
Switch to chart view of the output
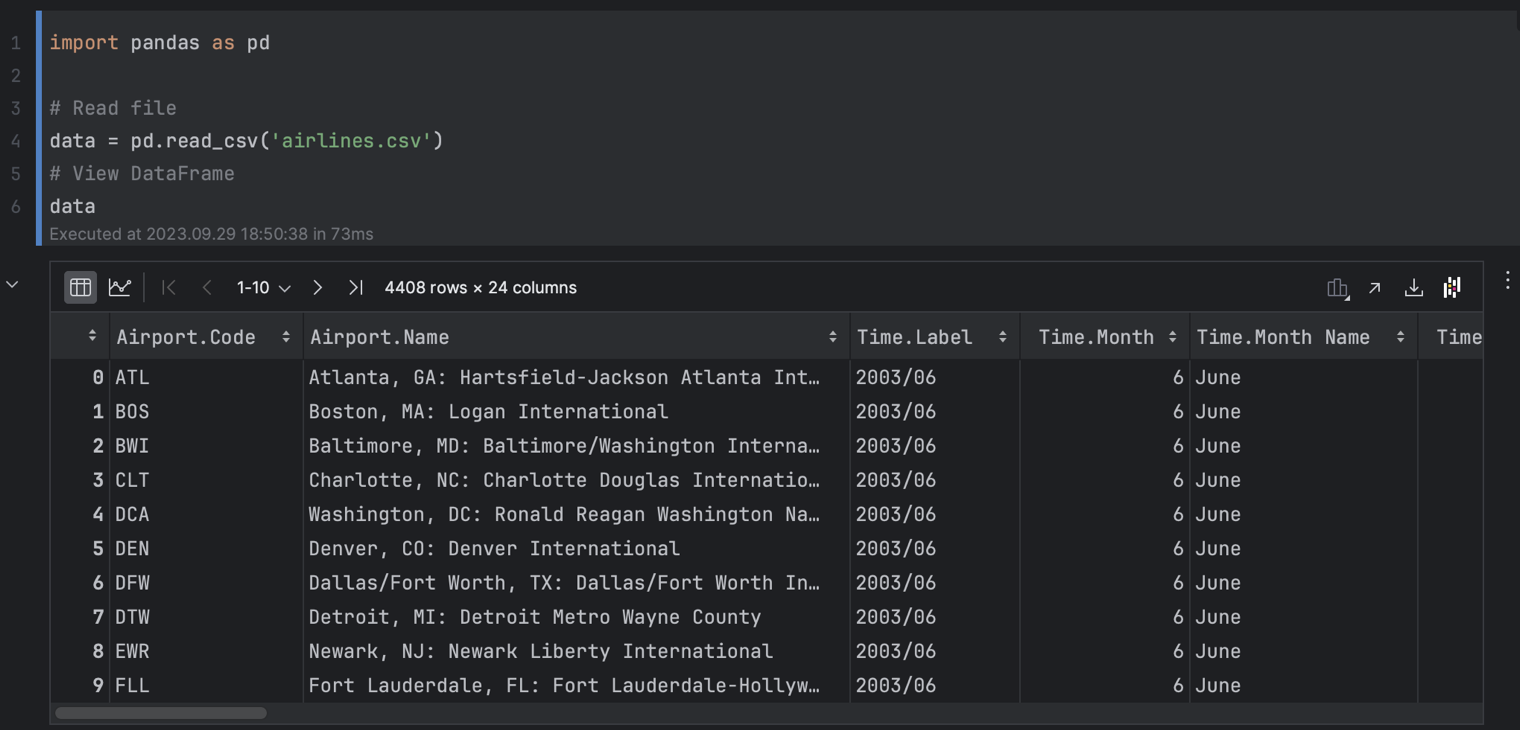120,287
